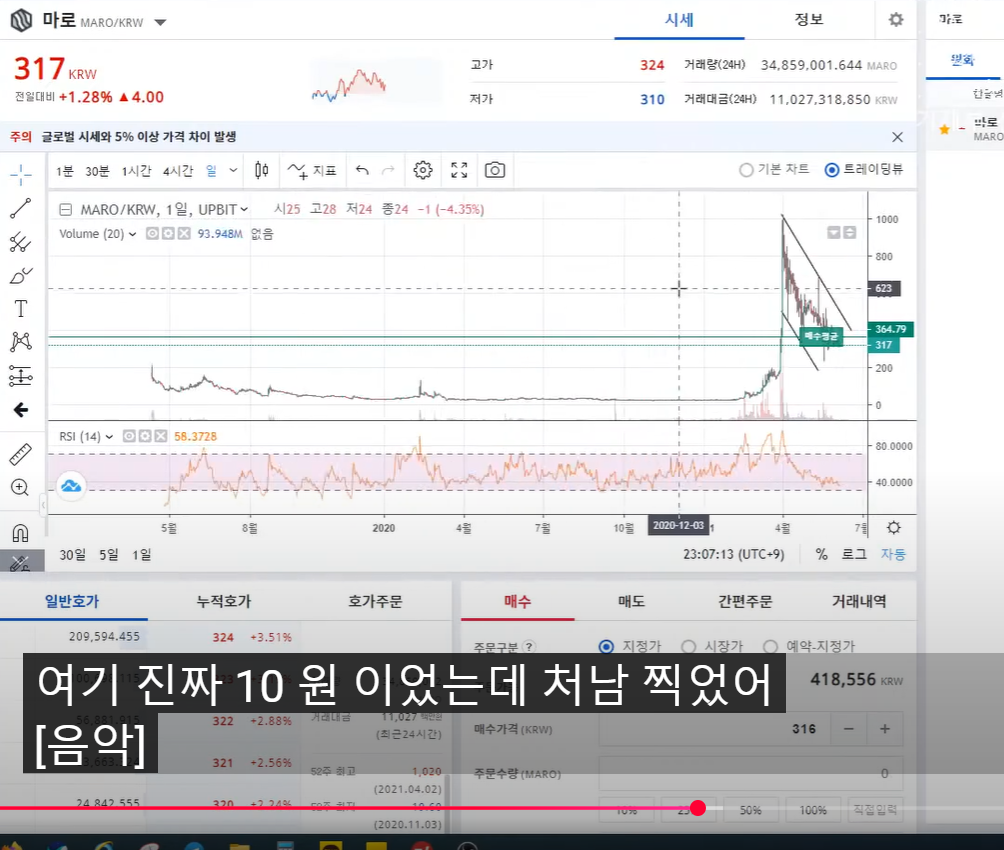Redo the chart action
Screen dimensions: 1004x850
tap(388, 170)
